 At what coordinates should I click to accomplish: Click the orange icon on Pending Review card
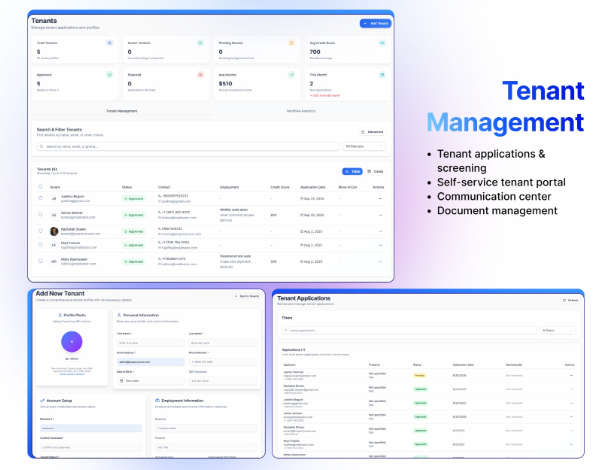coord(291,43)
